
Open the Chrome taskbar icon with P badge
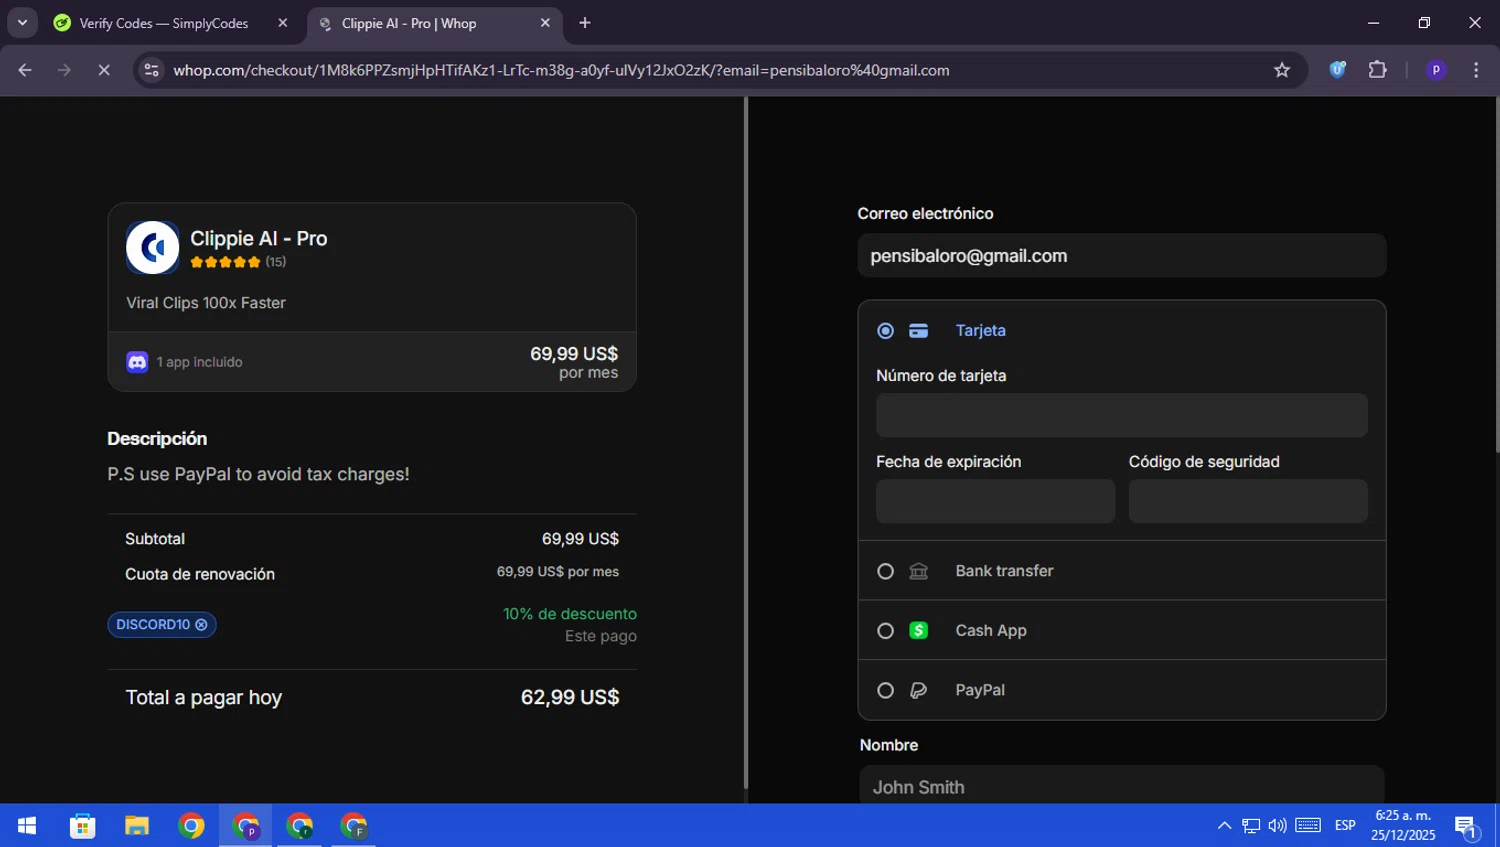point(245,826)
